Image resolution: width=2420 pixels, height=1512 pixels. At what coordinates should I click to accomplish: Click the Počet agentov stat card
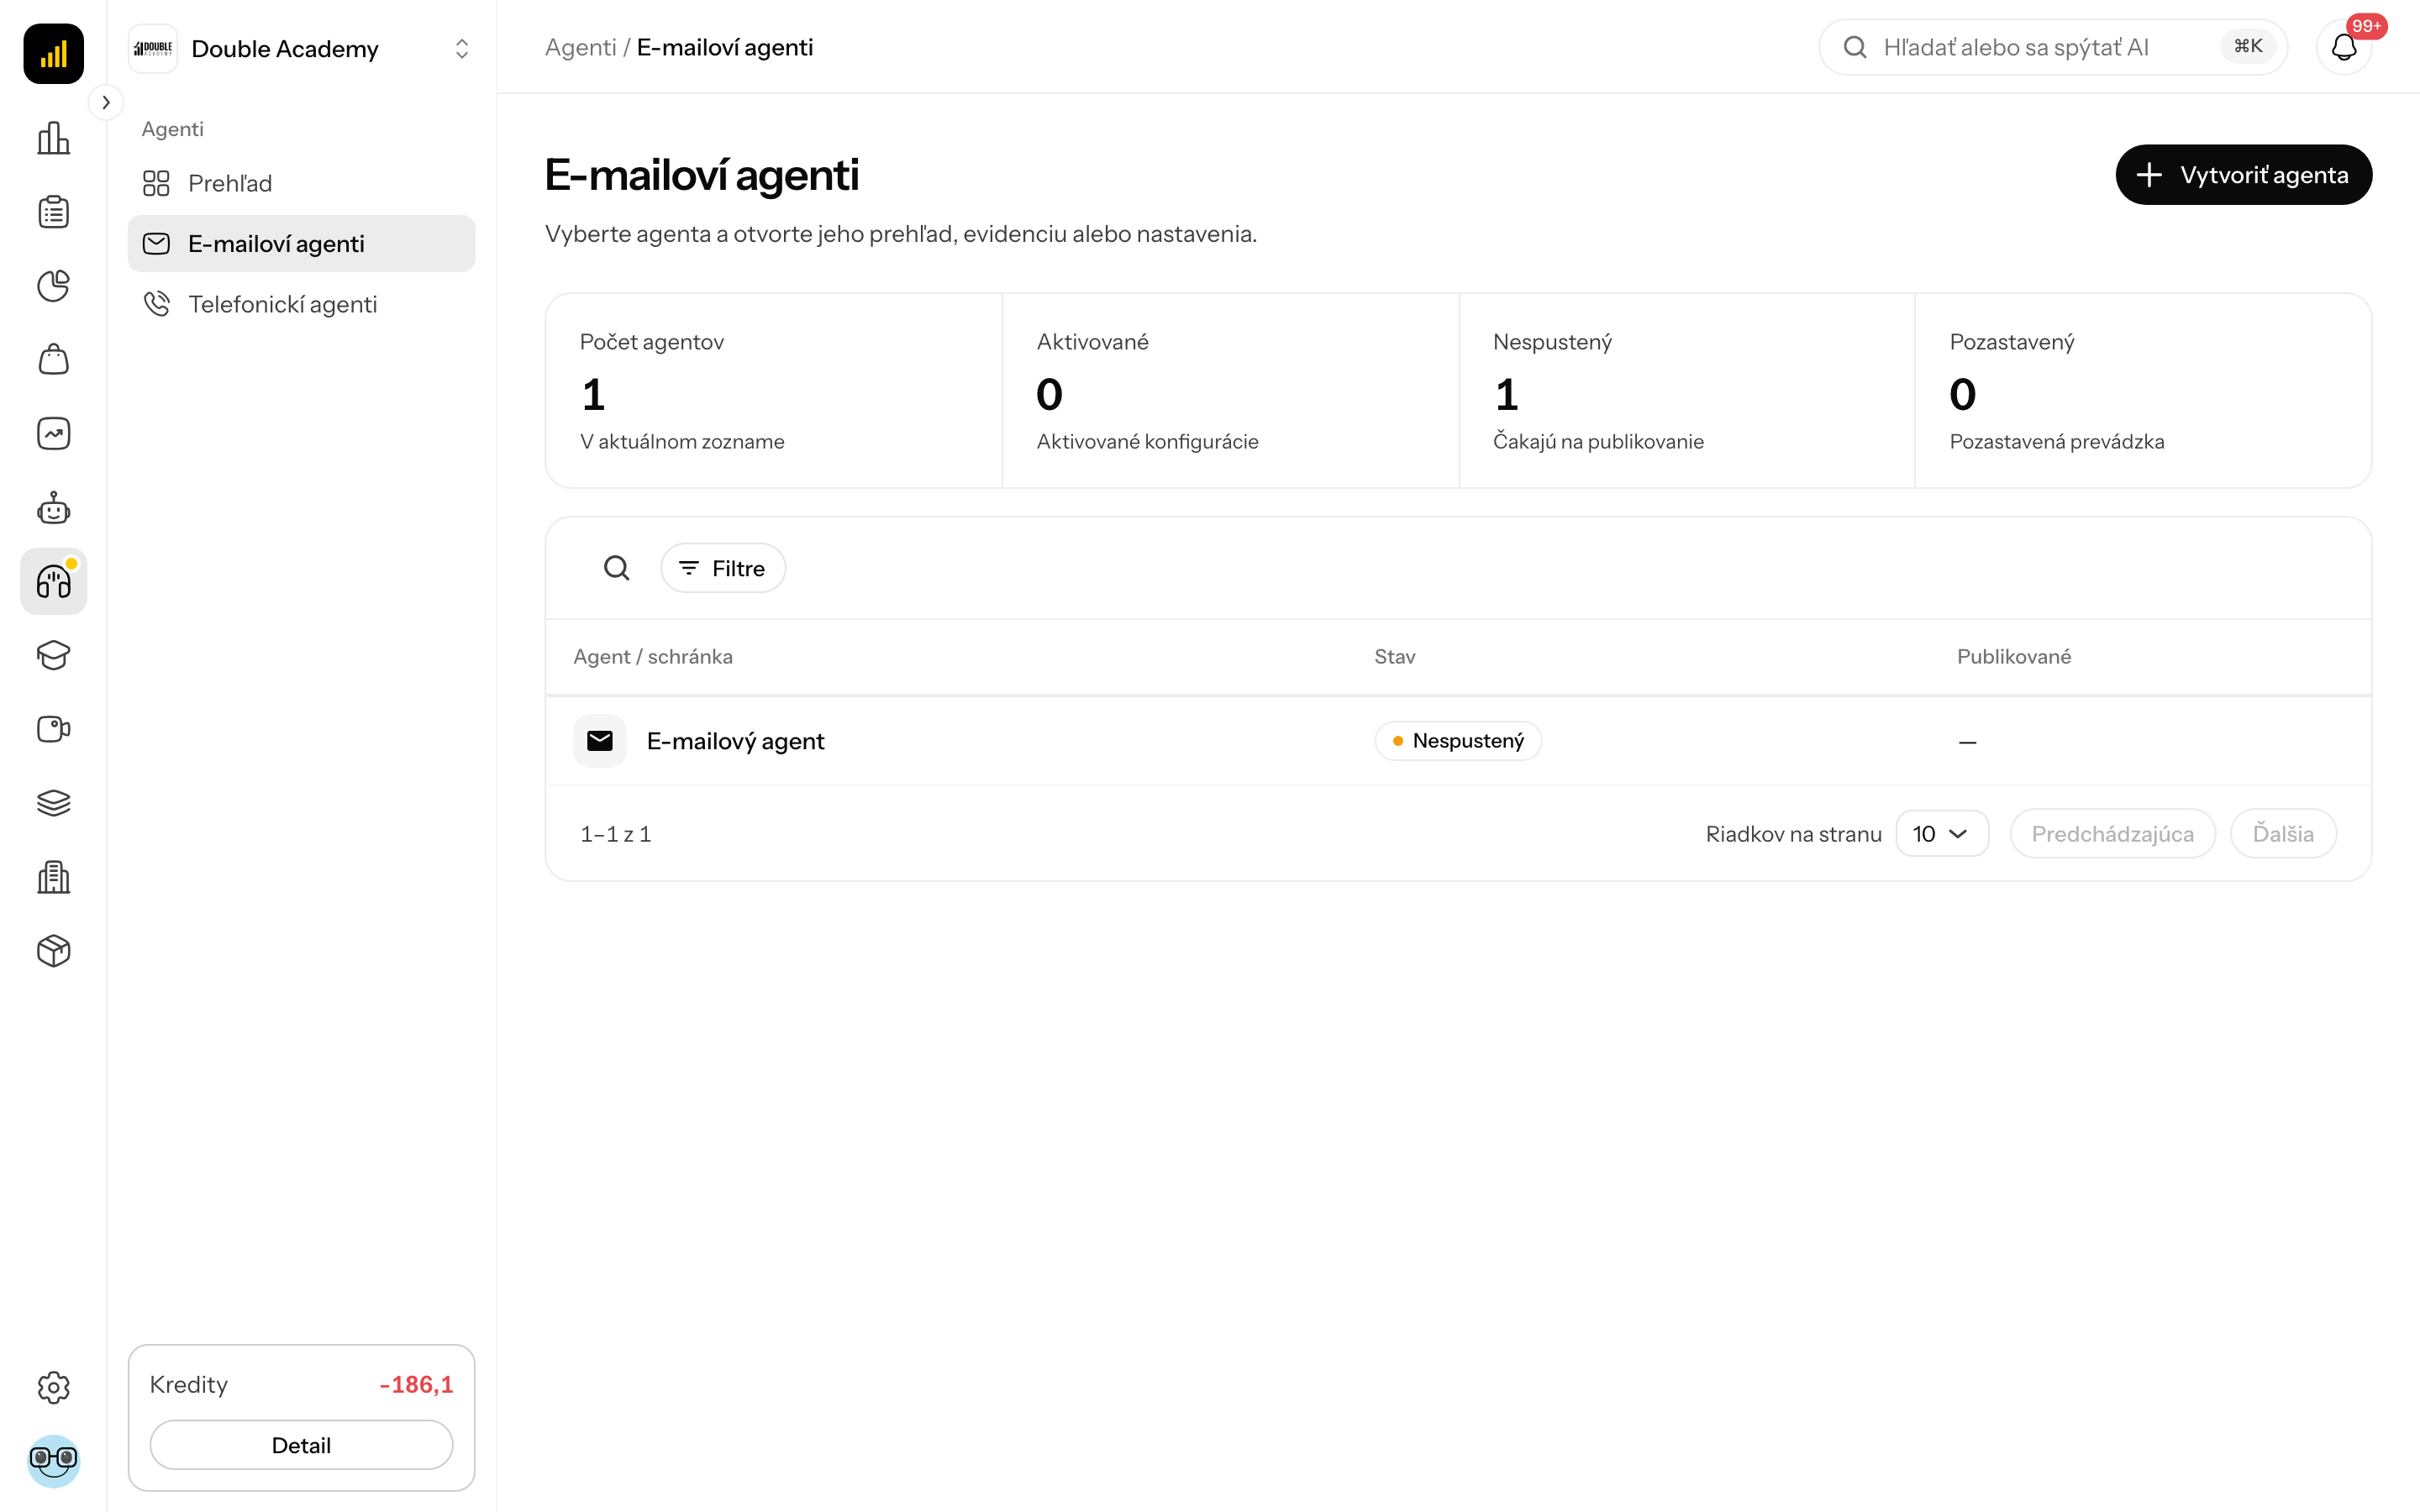(774, 390)
